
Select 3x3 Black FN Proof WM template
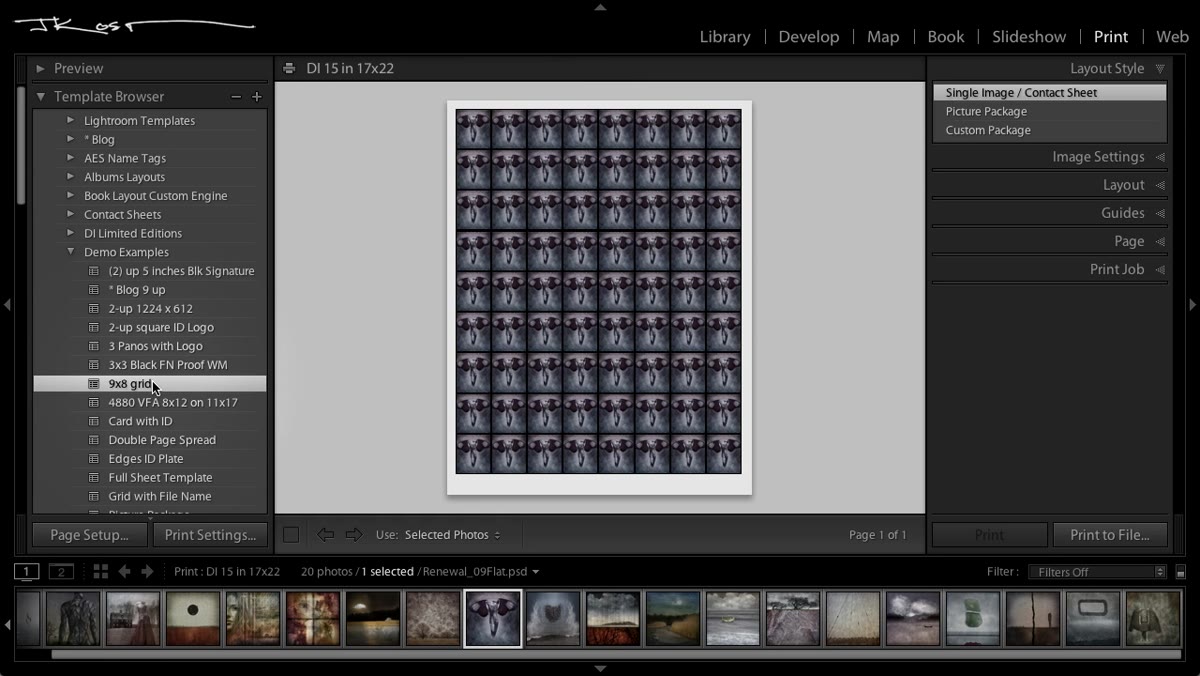[150, 365]
